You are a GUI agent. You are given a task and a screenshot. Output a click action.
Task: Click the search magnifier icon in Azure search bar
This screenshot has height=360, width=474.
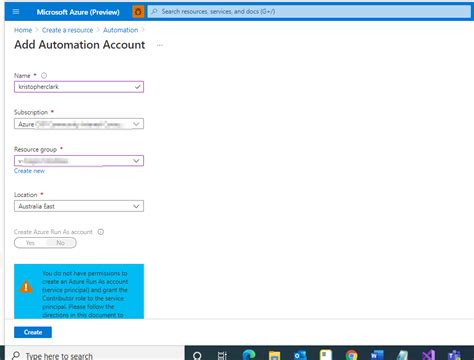pyautogui.click(x=154, y=12)
